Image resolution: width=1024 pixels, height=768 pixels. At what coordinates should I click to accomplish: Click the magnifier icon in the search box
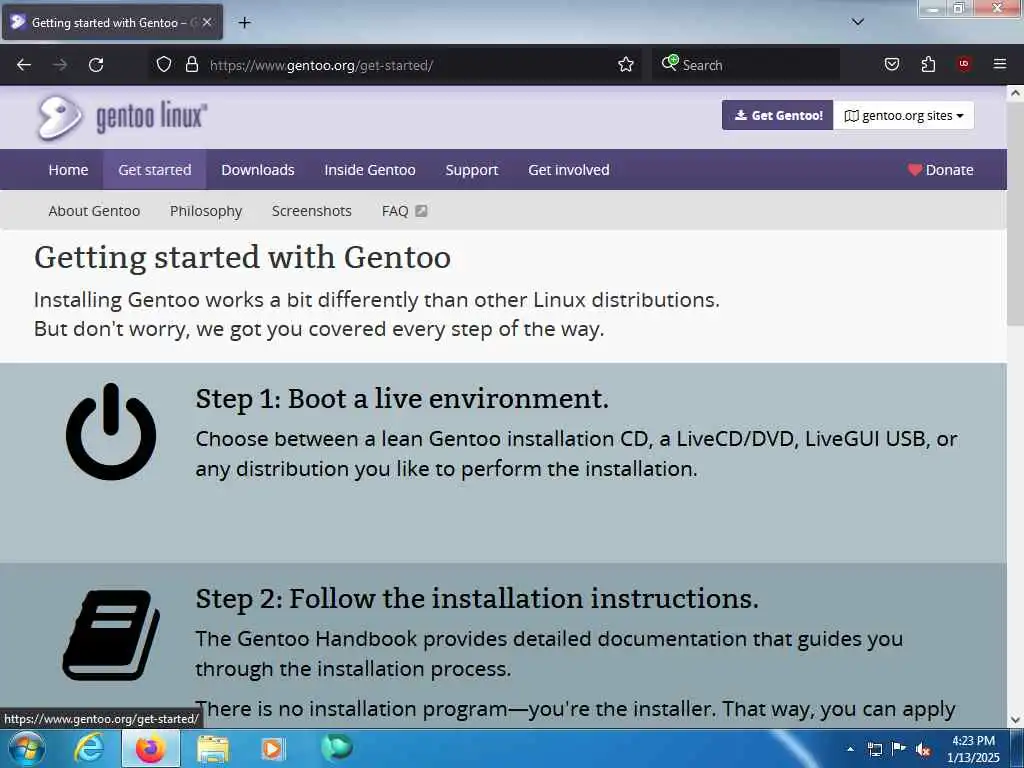coord(670,63)
